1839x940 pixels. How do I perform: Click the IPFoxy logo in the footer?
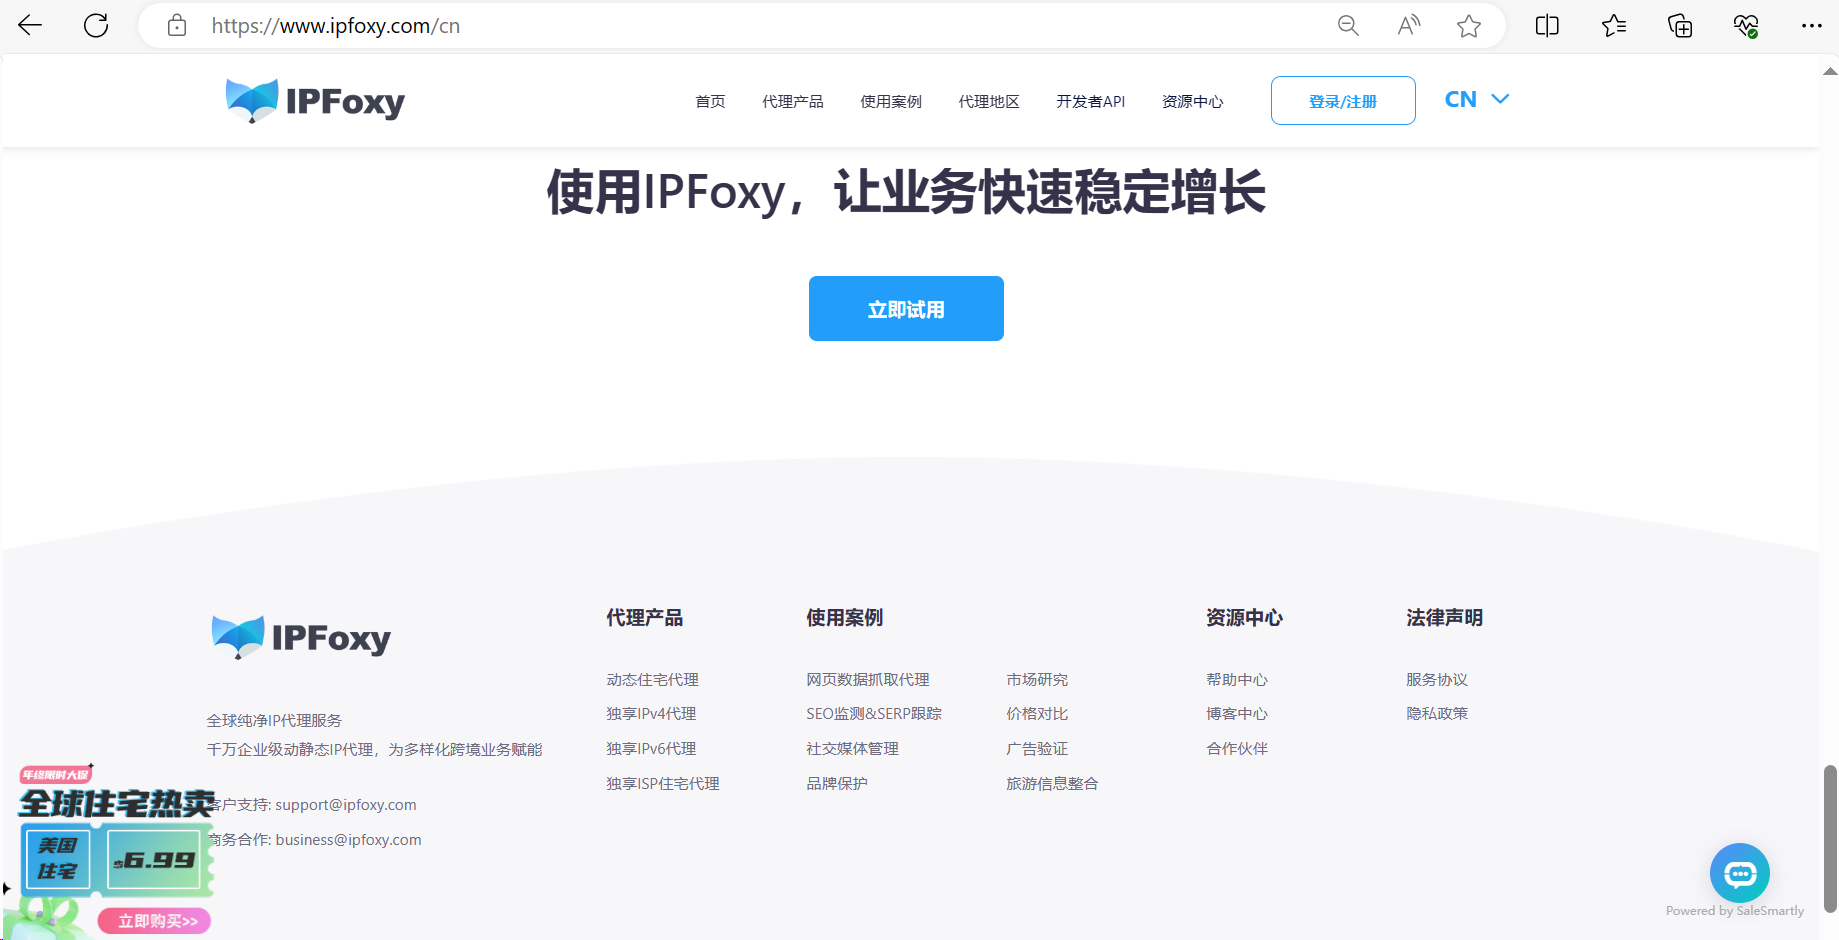coord(301,637)
